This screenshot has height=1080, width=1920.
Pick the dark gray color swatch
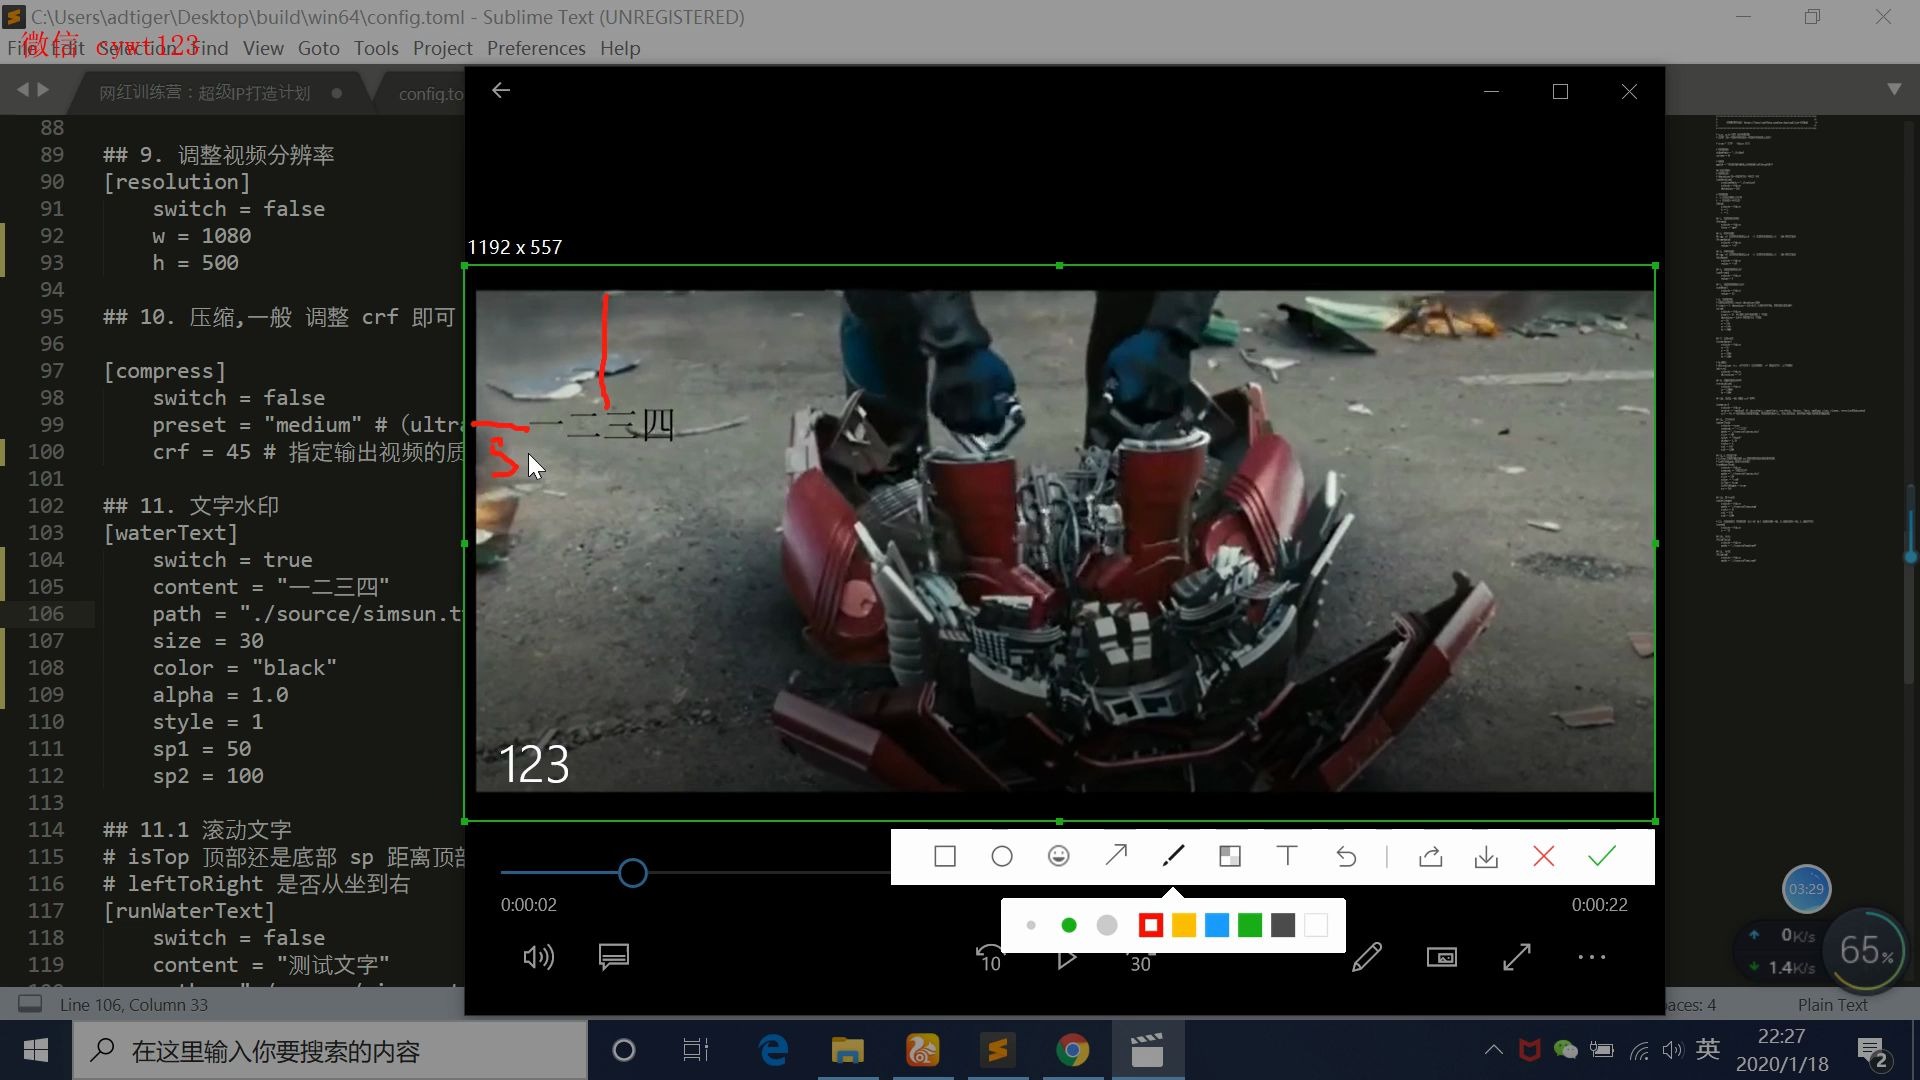pos(1283,926)
